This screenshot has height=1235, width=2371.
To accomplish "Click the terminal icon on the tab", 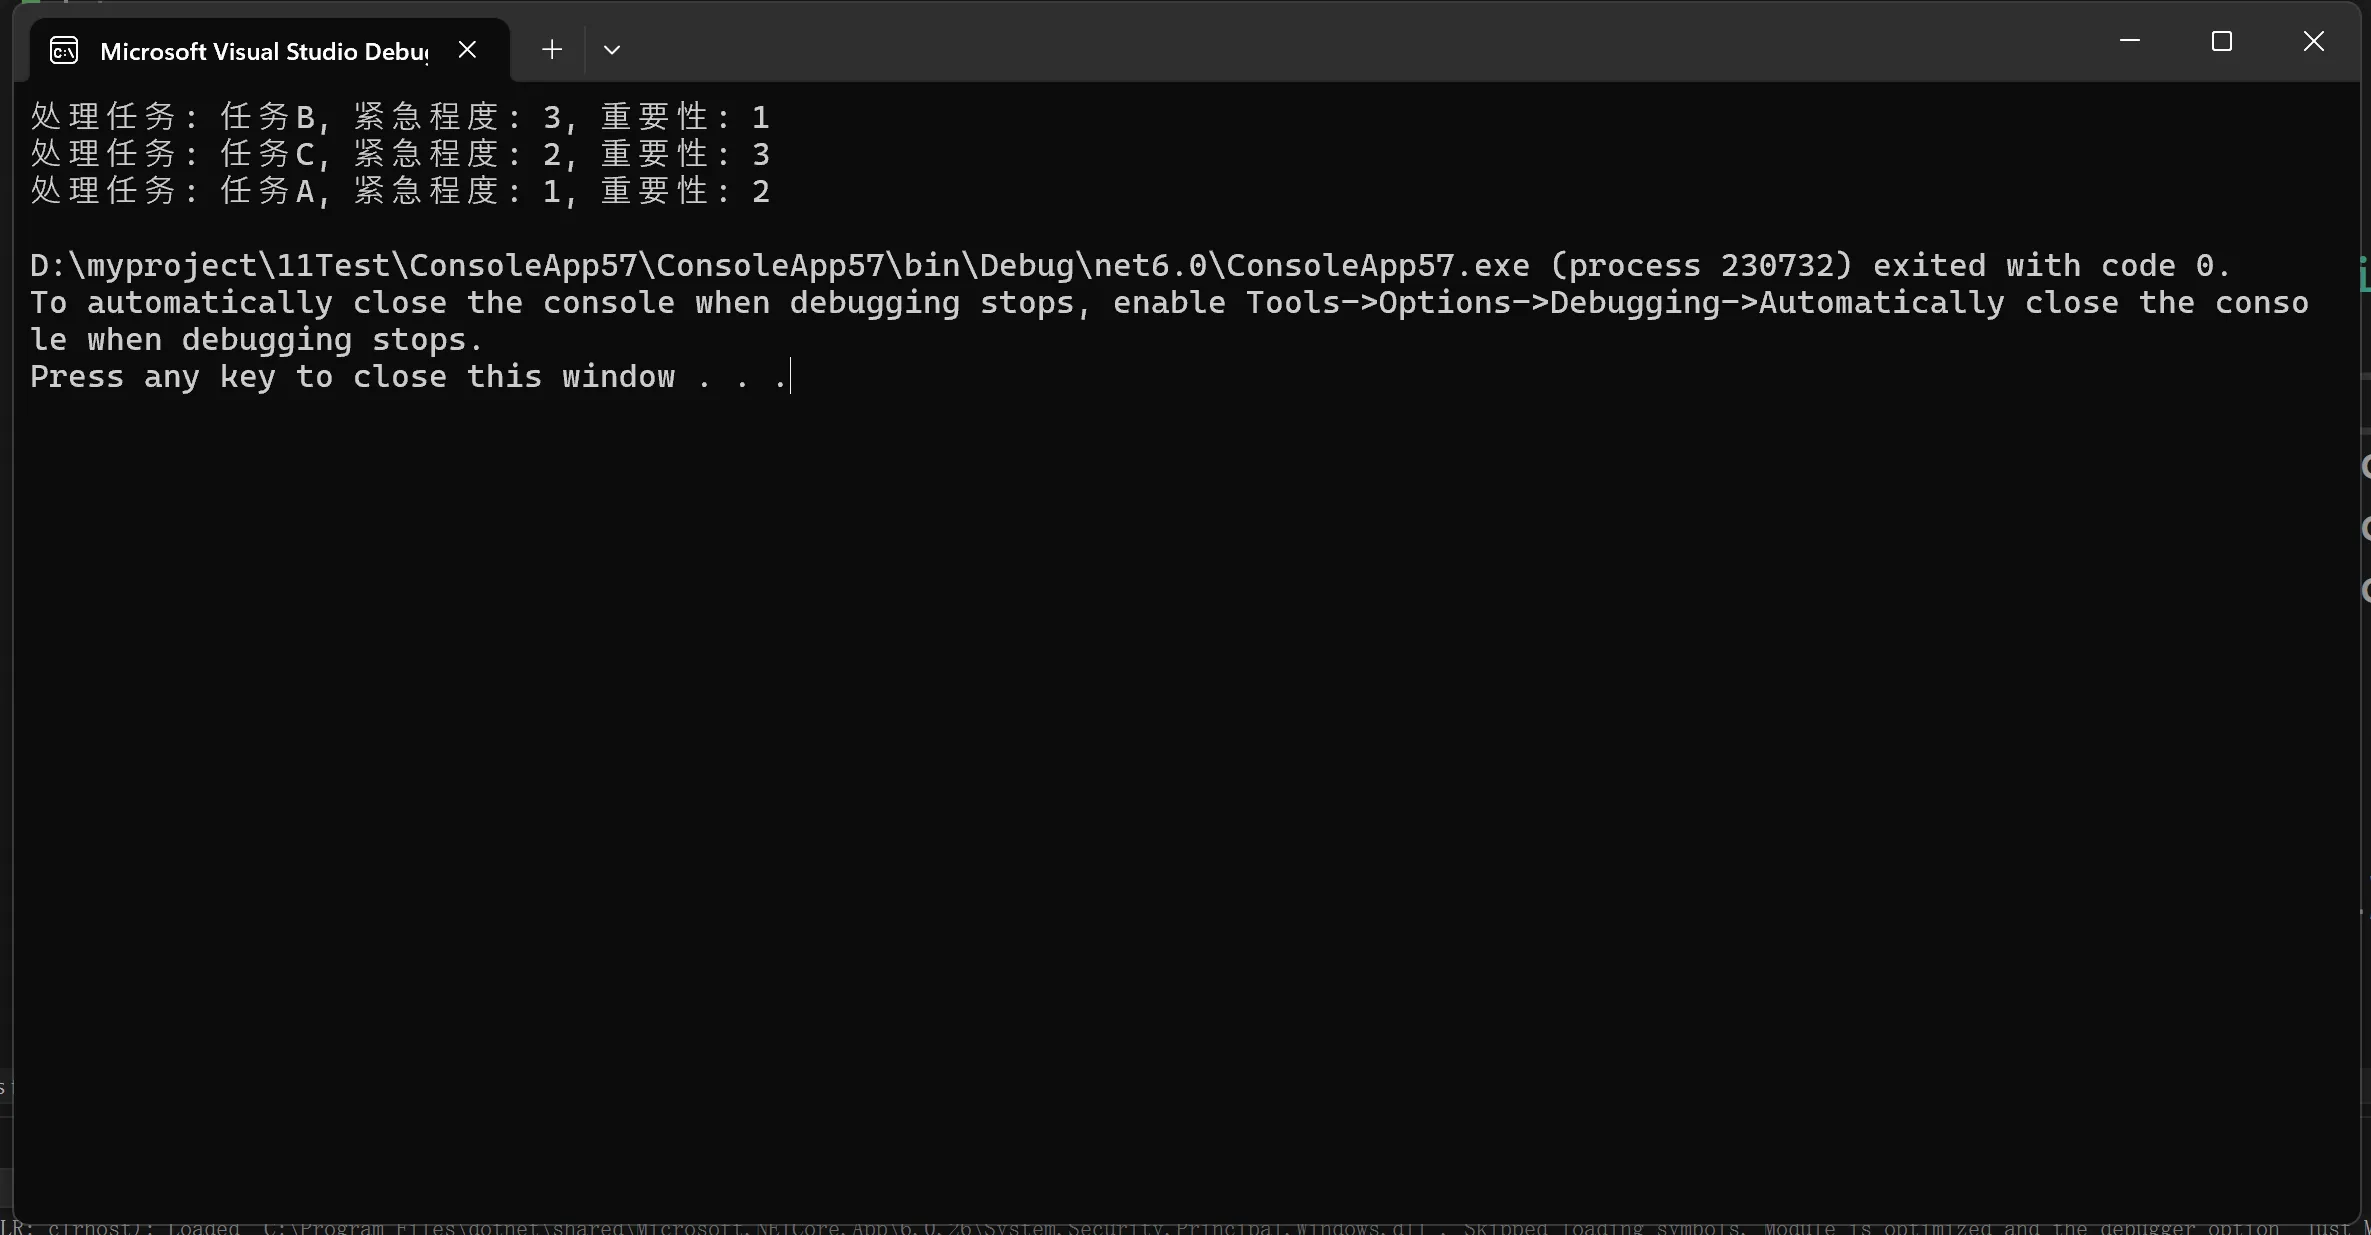I will [64, 50].
